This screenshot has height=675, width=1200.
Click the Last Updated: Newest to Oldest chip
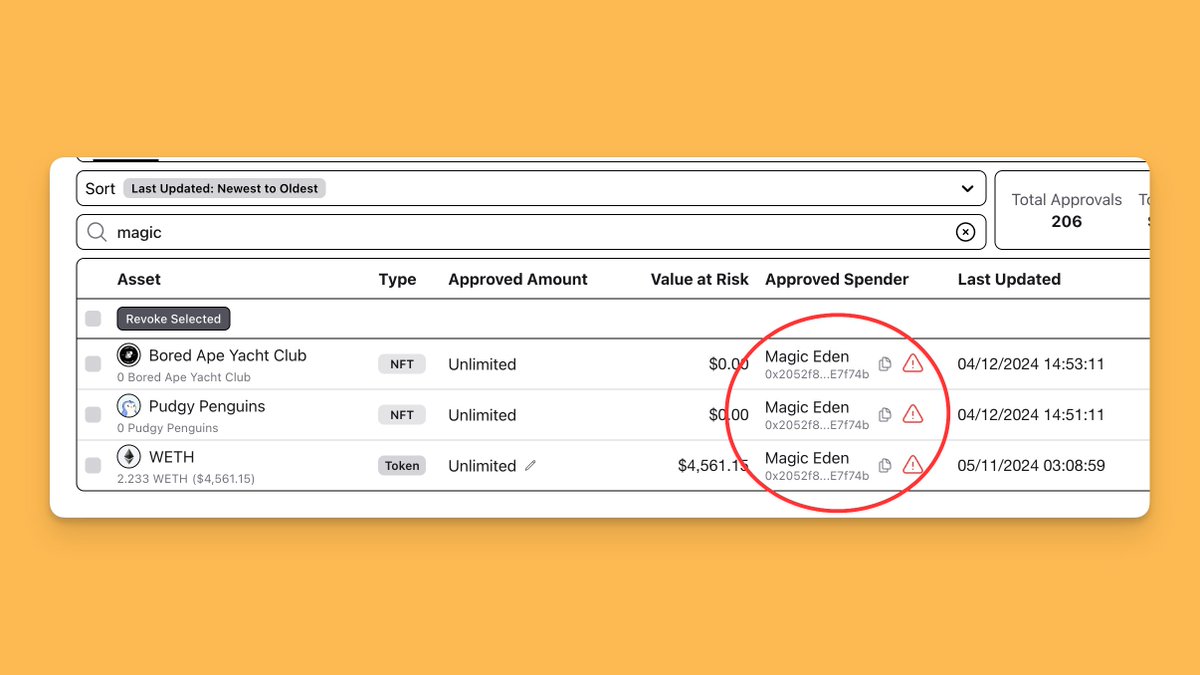(224, 188)
